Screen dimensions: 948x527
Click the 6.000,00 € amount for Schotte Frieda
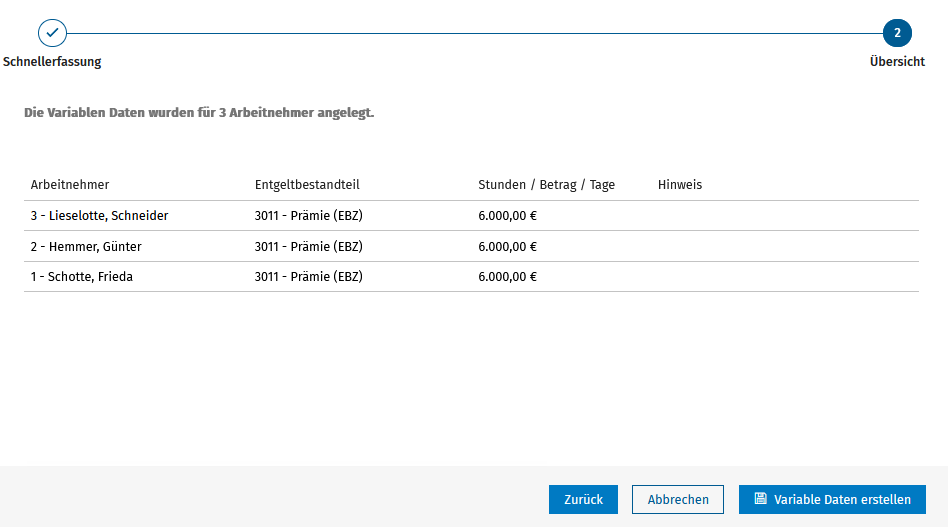[x=507, y=277]
